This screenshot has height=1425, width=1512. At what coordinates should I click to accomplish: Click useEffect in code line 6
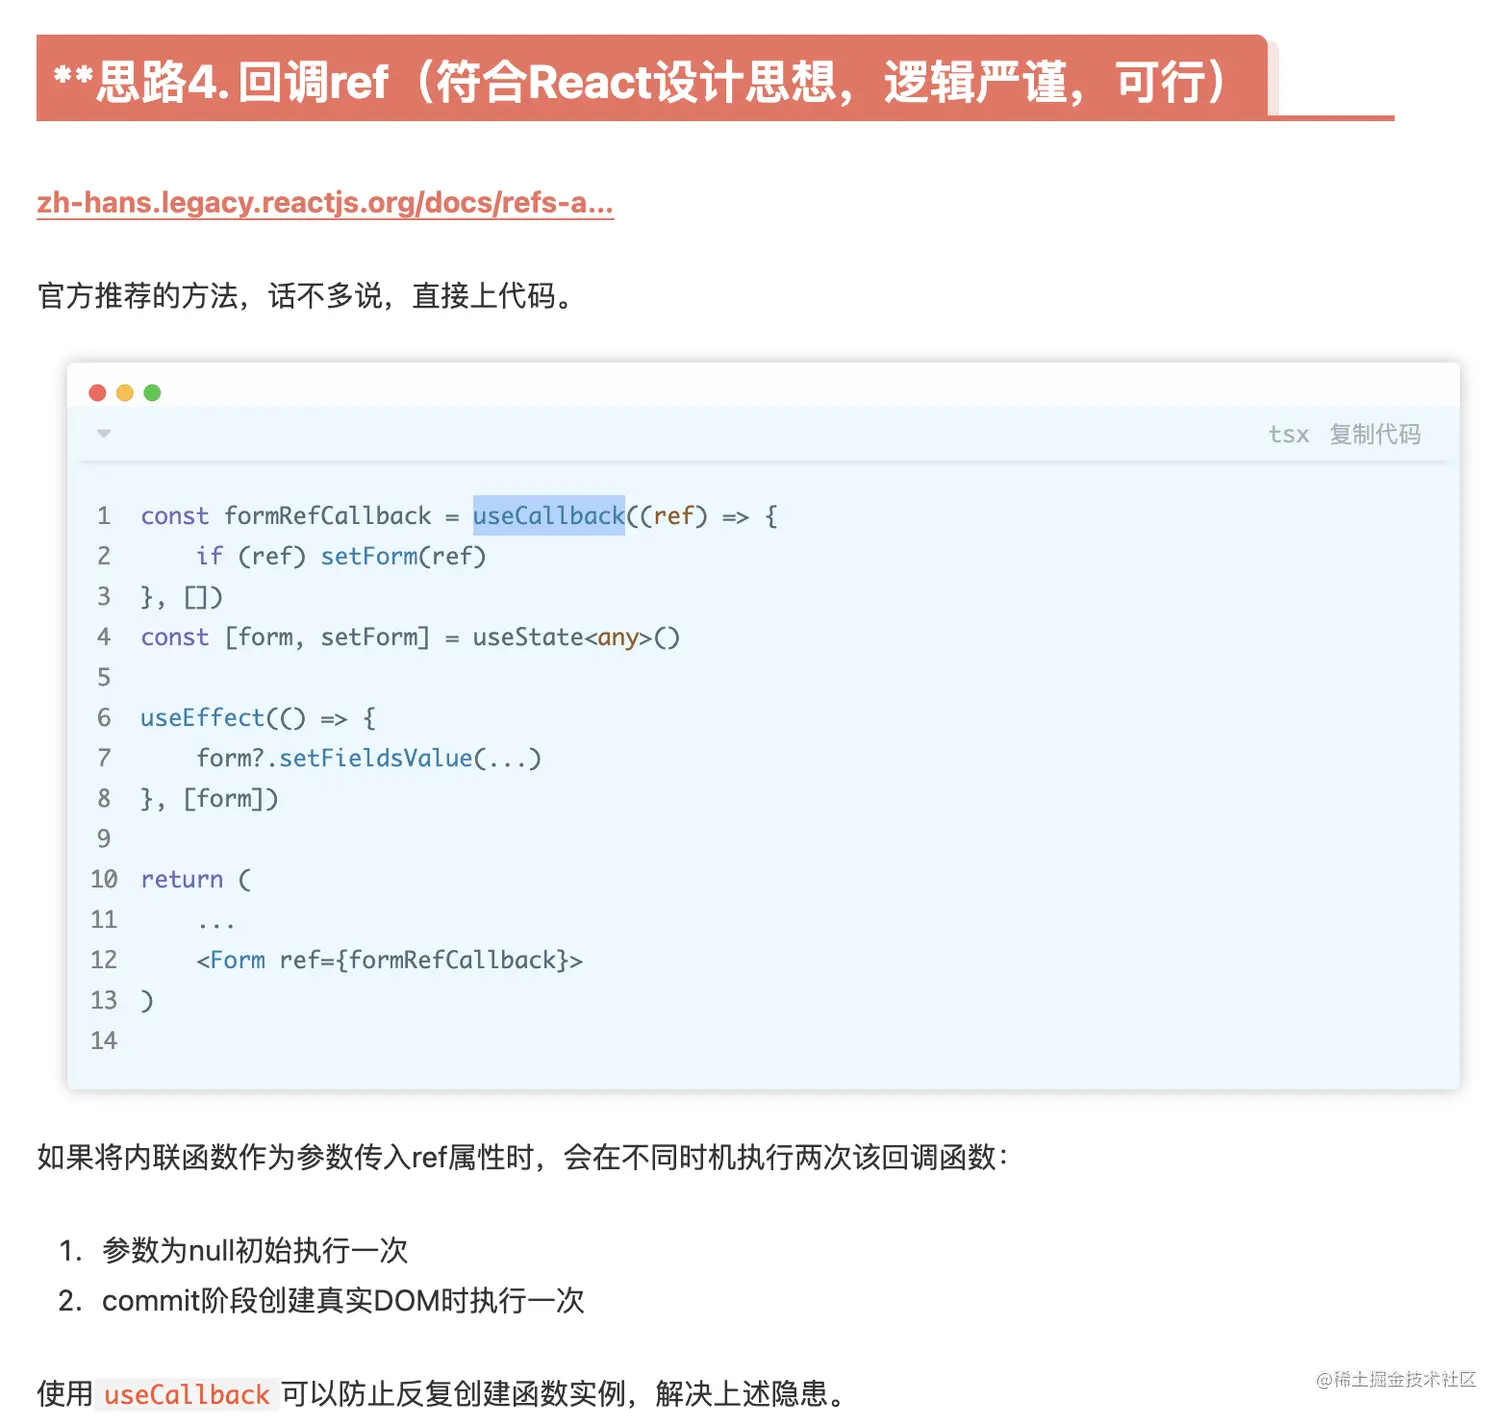[x=202, y=718]
